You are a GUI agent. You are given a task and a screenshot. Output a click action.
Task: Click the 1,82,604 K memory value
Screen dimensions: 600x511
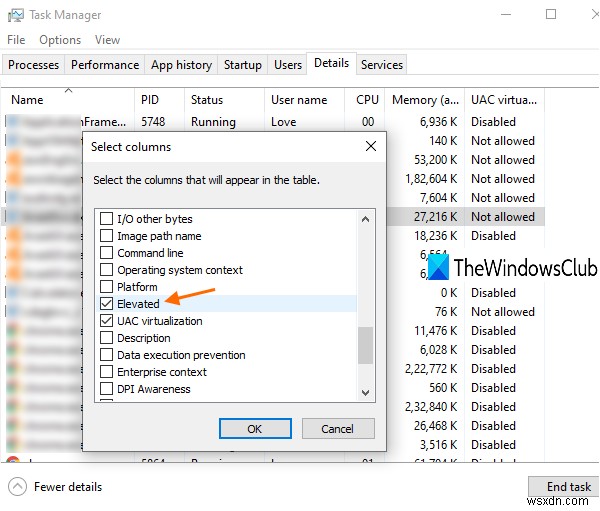click(x=431, y=179)
